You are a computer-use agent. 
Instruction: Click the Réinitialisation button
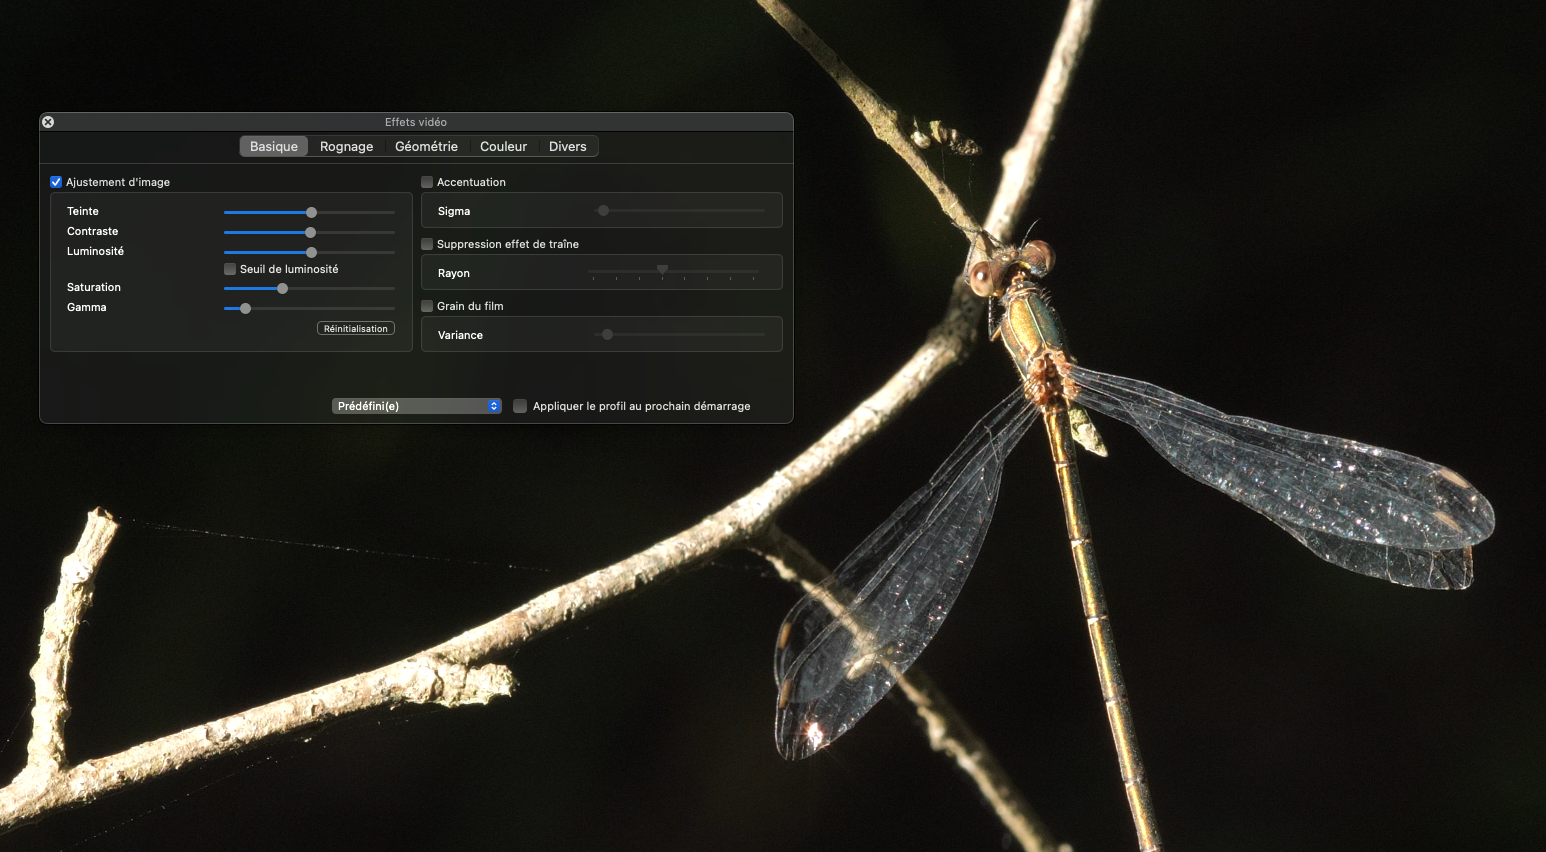[x=356, y=328]
